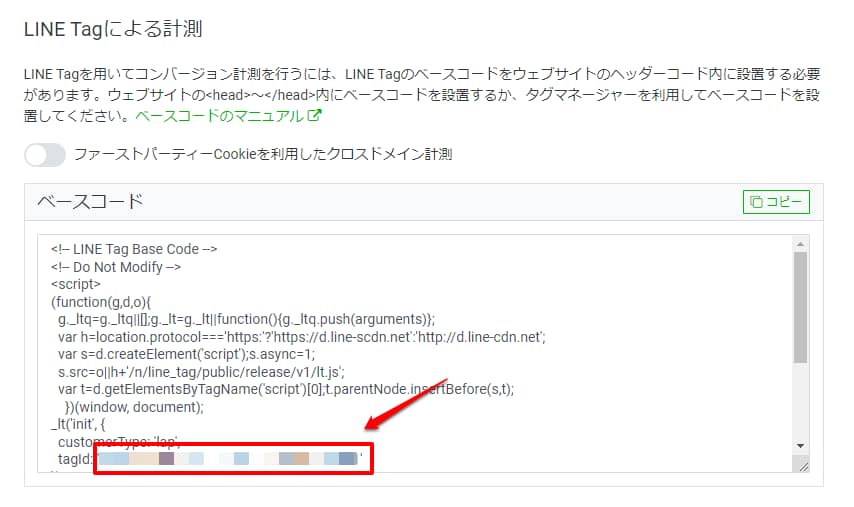
Task: Click the code box scrollbar thumb
Action: 799,305
